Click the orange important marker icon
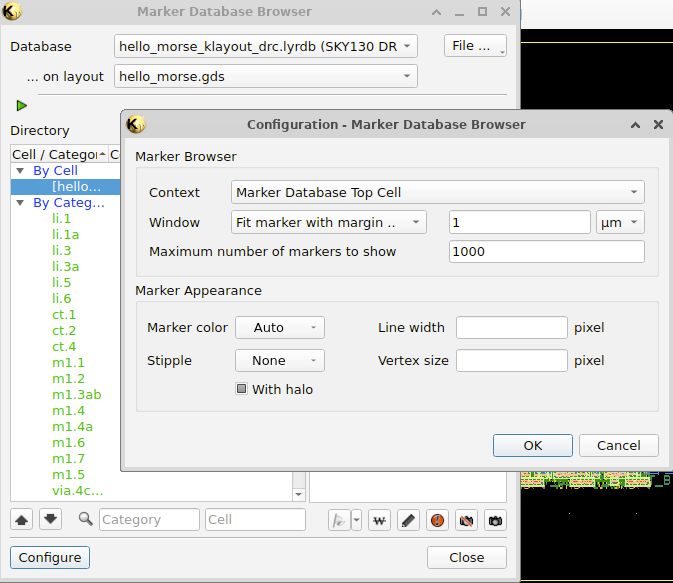 pos(437,520)
